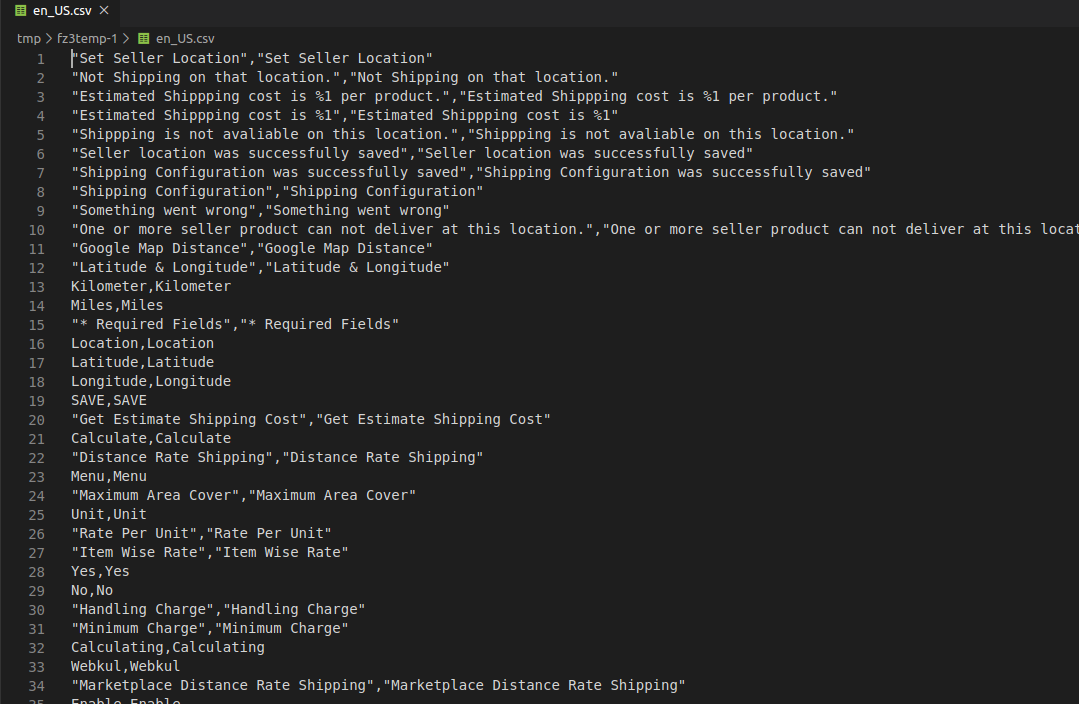1079x704 pixels.
Task: Put cursor on the Yes,Yes line
Action: click(x=100, y=571)
